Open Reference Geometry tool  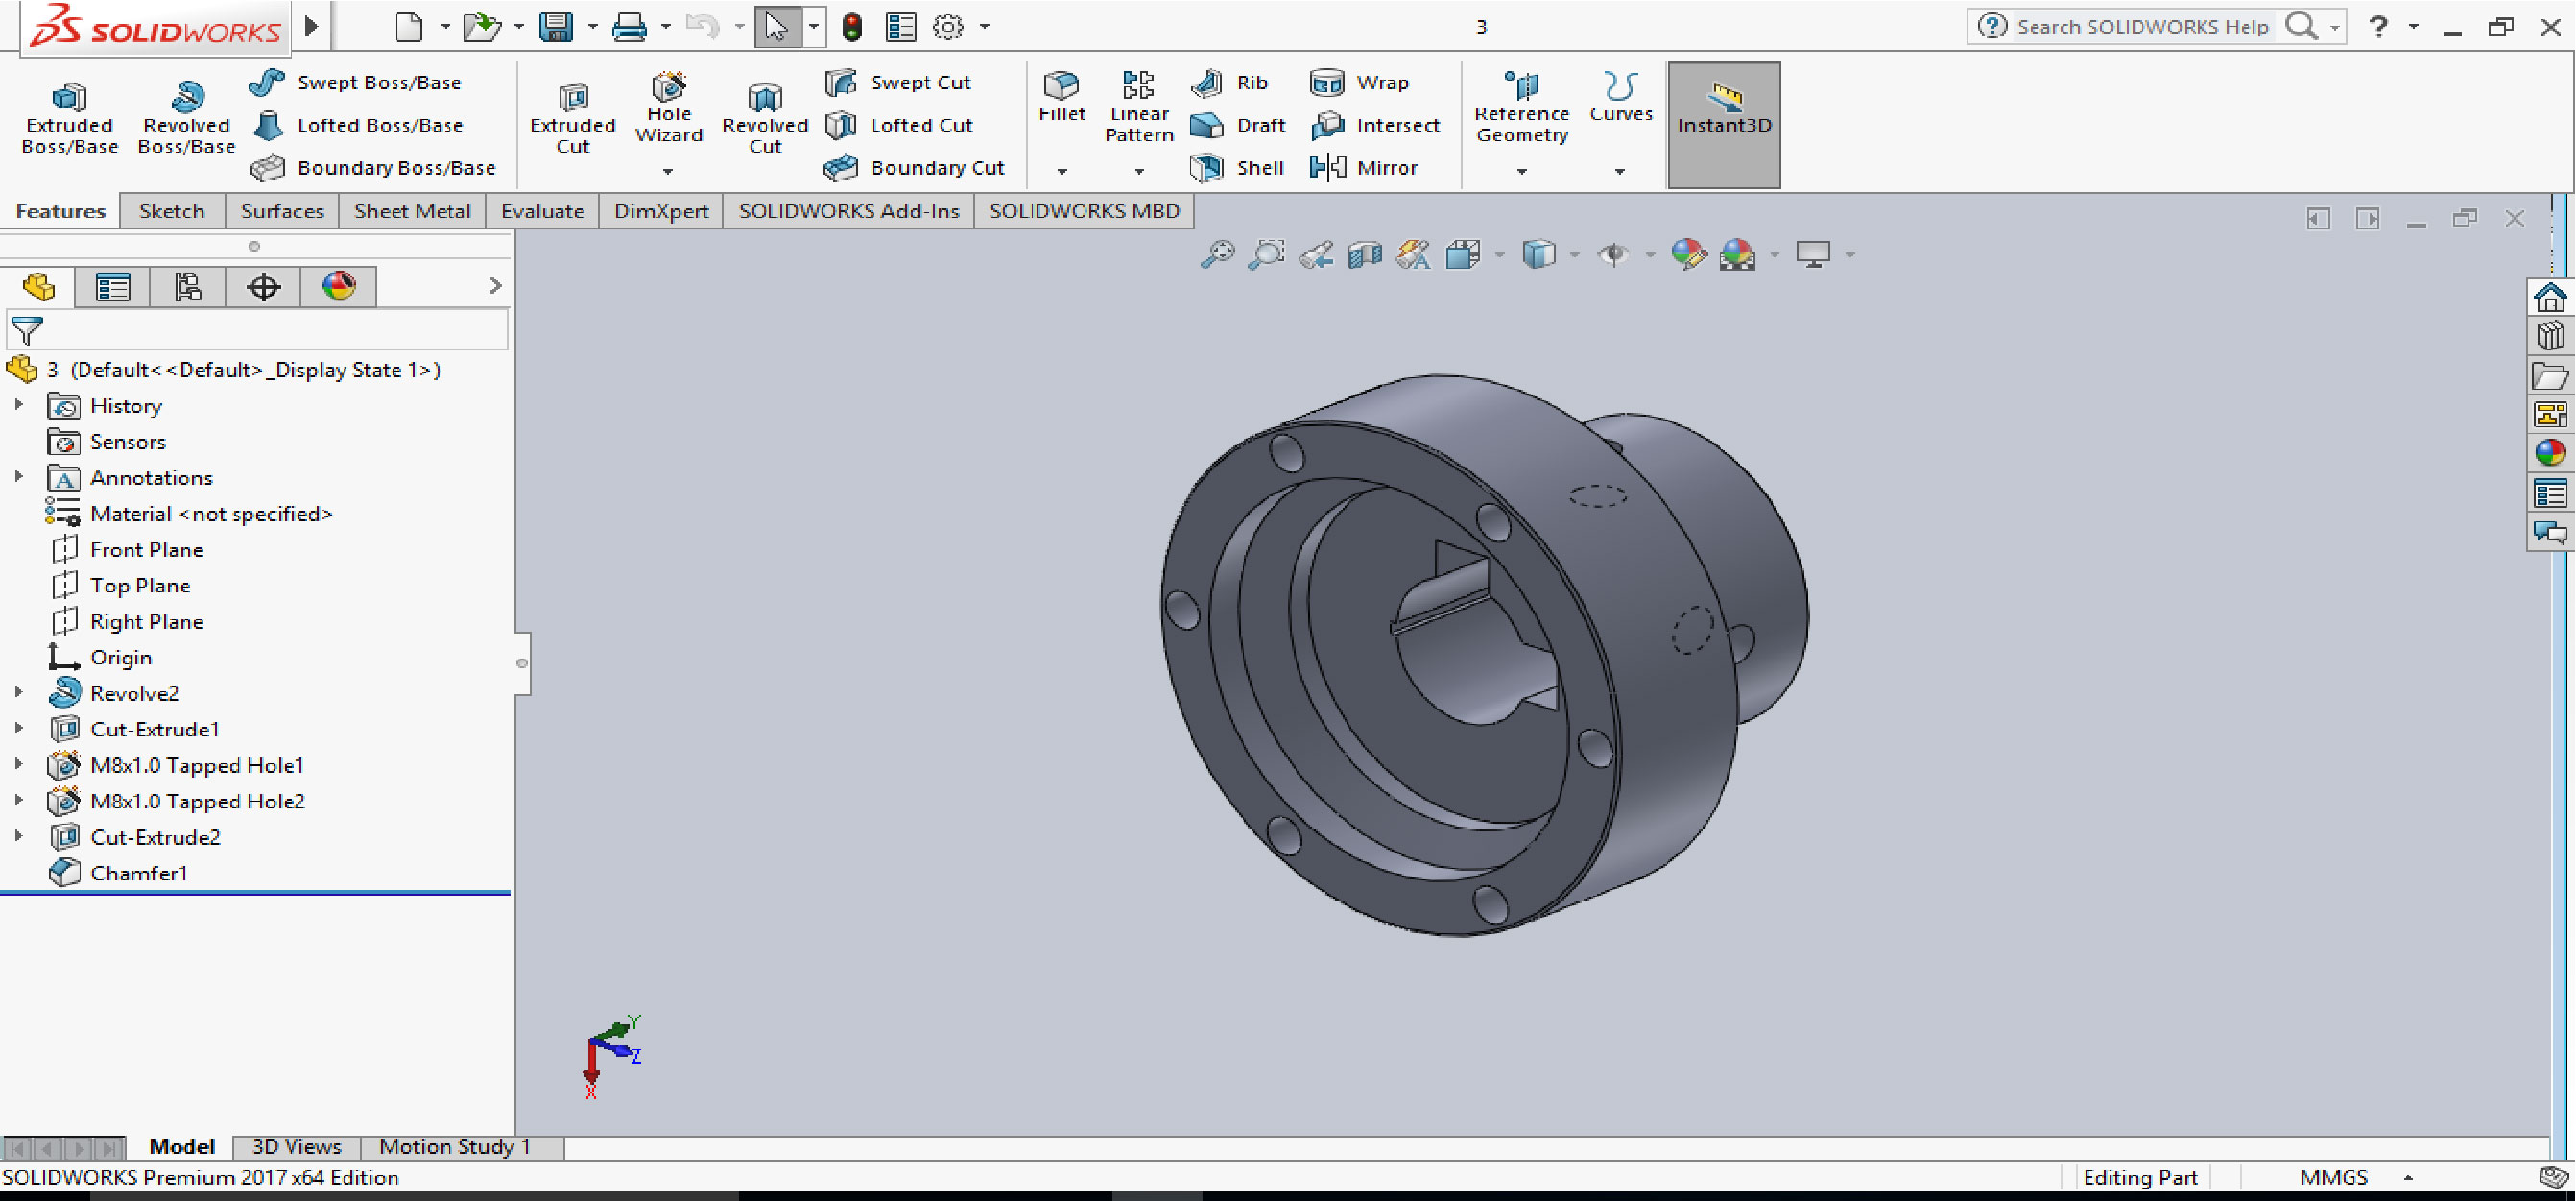(1521, 108)
